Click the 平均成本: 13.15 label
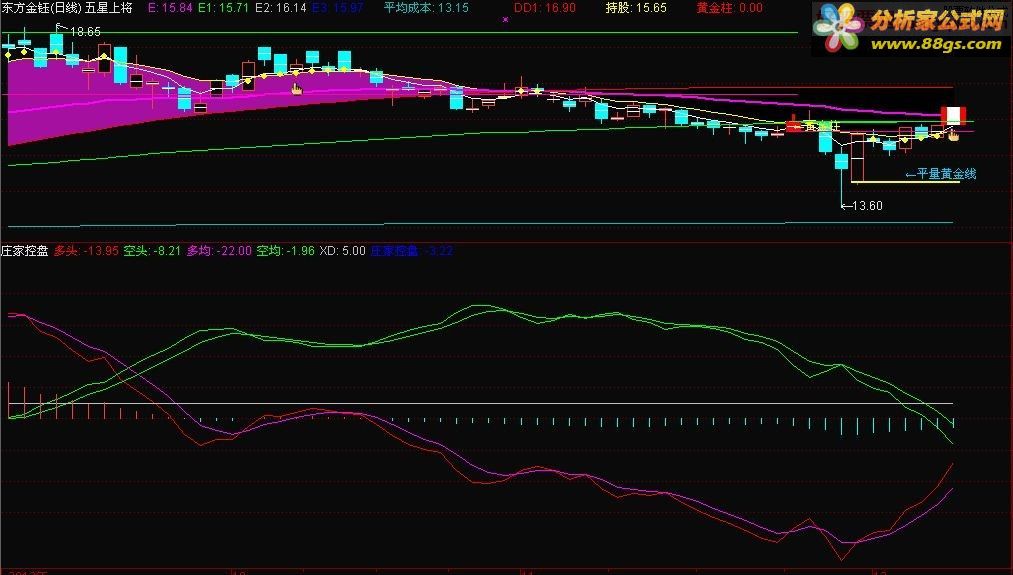 tap(426, 8)
